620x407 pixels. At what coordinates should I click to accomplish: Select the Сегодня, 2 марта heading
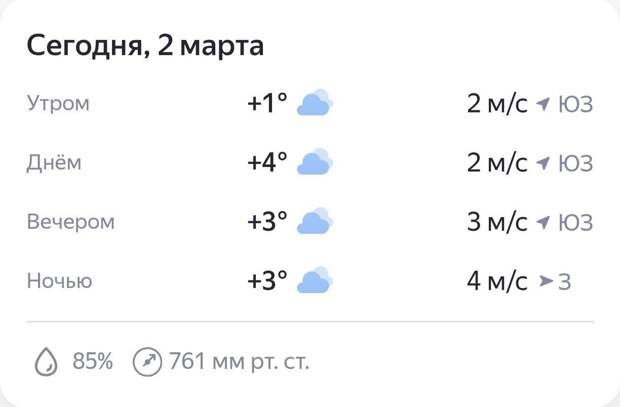[145, 46]
